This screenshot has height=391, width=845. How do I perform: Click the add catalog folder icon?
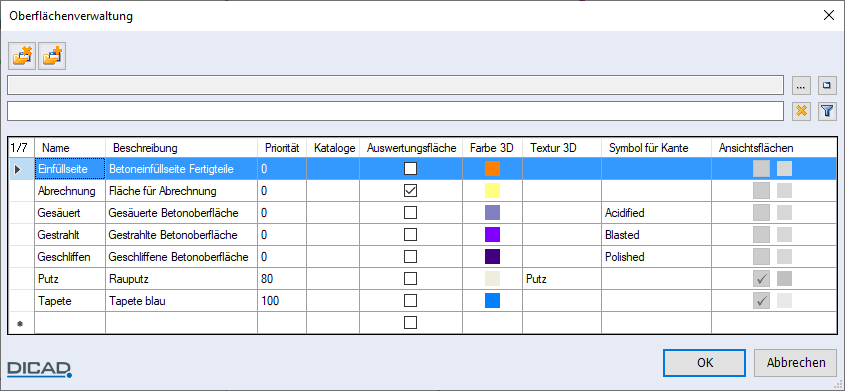pos(52,57)
